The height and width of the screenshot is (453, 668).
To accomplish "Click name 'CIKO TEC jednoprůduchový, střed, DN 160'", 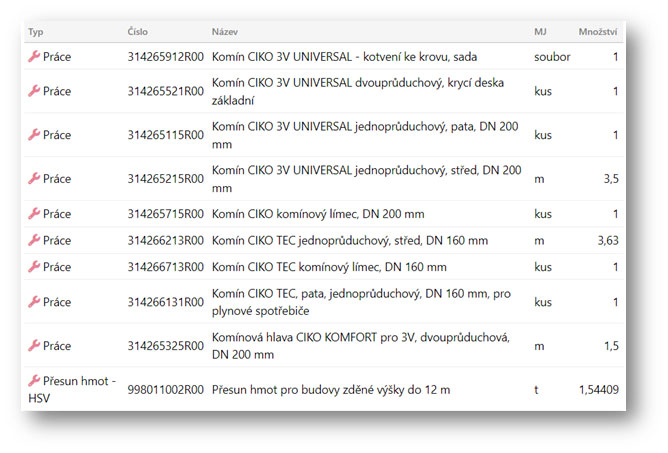I will (356, 240).
